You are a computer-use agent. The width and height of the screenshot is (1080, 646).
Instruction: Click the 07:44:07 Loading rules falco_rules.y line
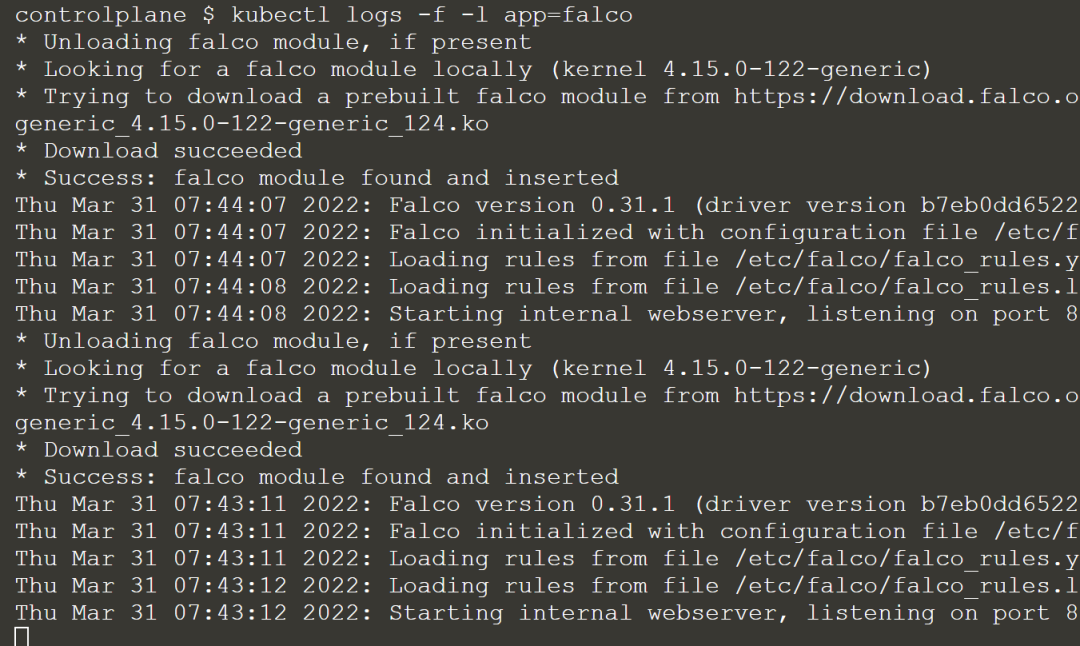pos(548,260)
